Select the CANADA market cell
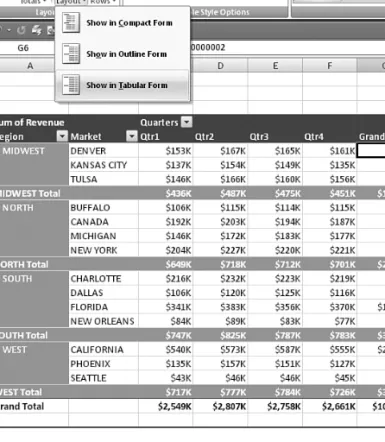Viewport: 385px width, 442px height. click(x=103, y=222)
